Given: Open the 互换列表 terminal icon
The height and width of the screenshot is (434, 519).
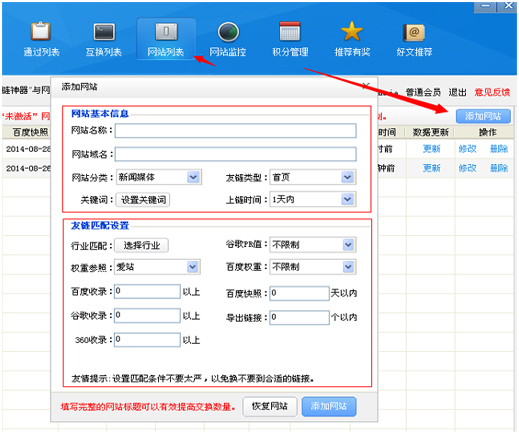Looking at the screenshot, I should (x=104, y=32).
